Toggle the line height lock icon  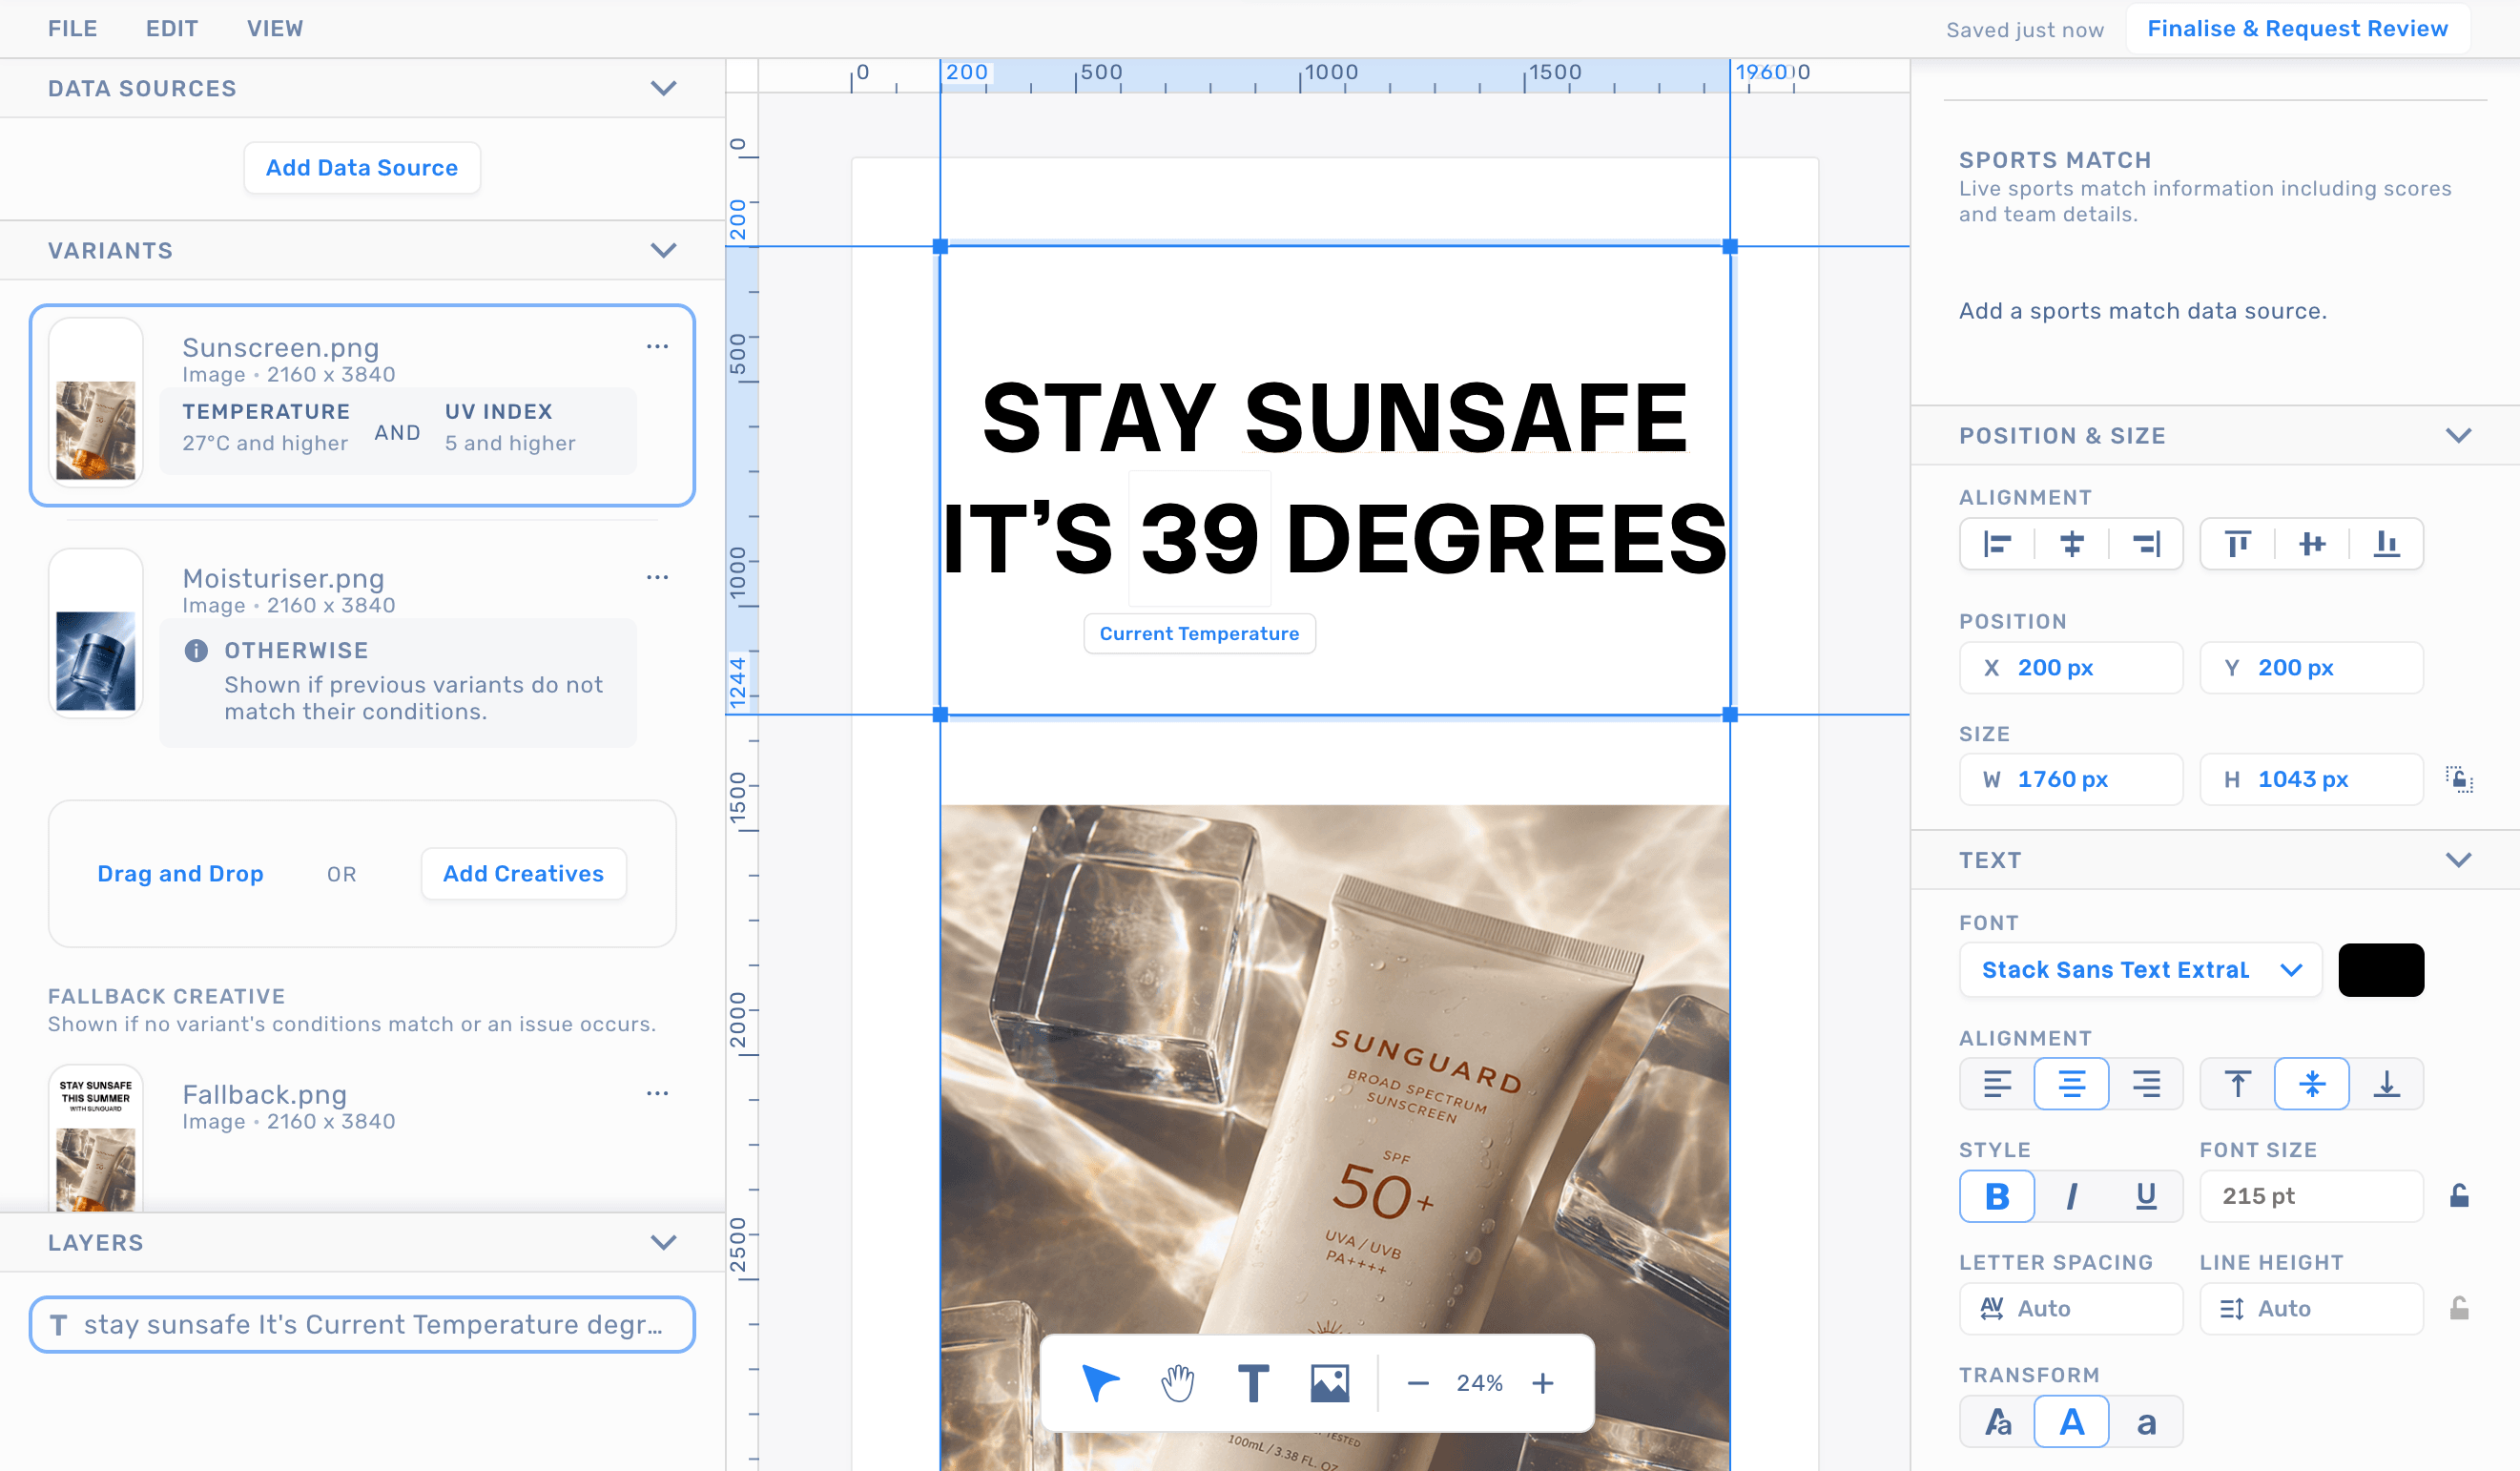(2460, 1308)
